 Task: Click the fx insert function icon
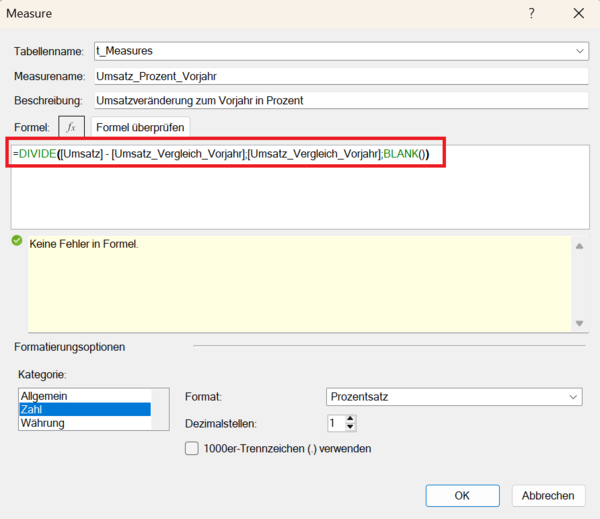(71, 127)
